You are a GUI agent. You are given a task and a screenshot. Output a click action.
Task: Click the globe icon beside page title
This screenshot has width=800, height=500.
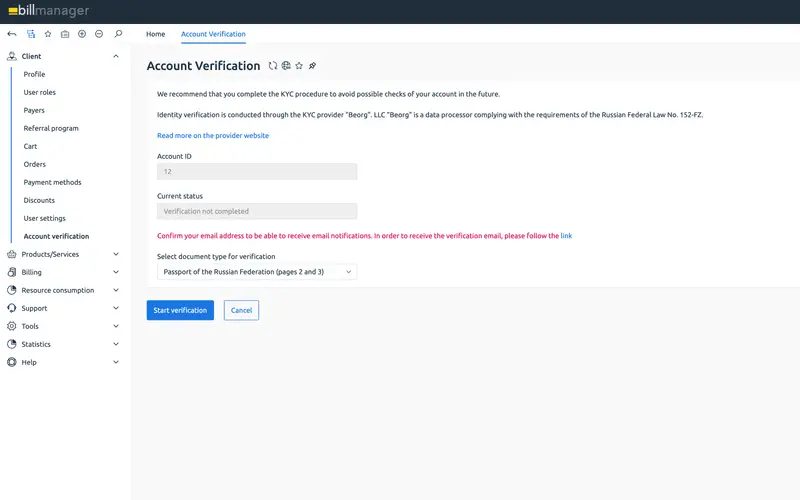[286, 66]
